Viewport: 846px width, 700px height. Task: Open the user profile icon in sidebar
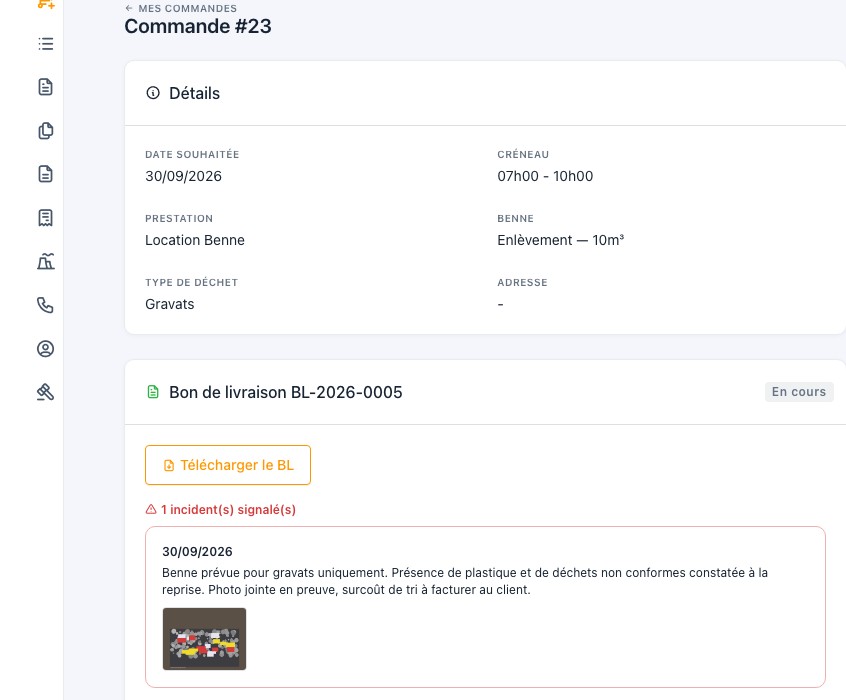coord(46,349)
